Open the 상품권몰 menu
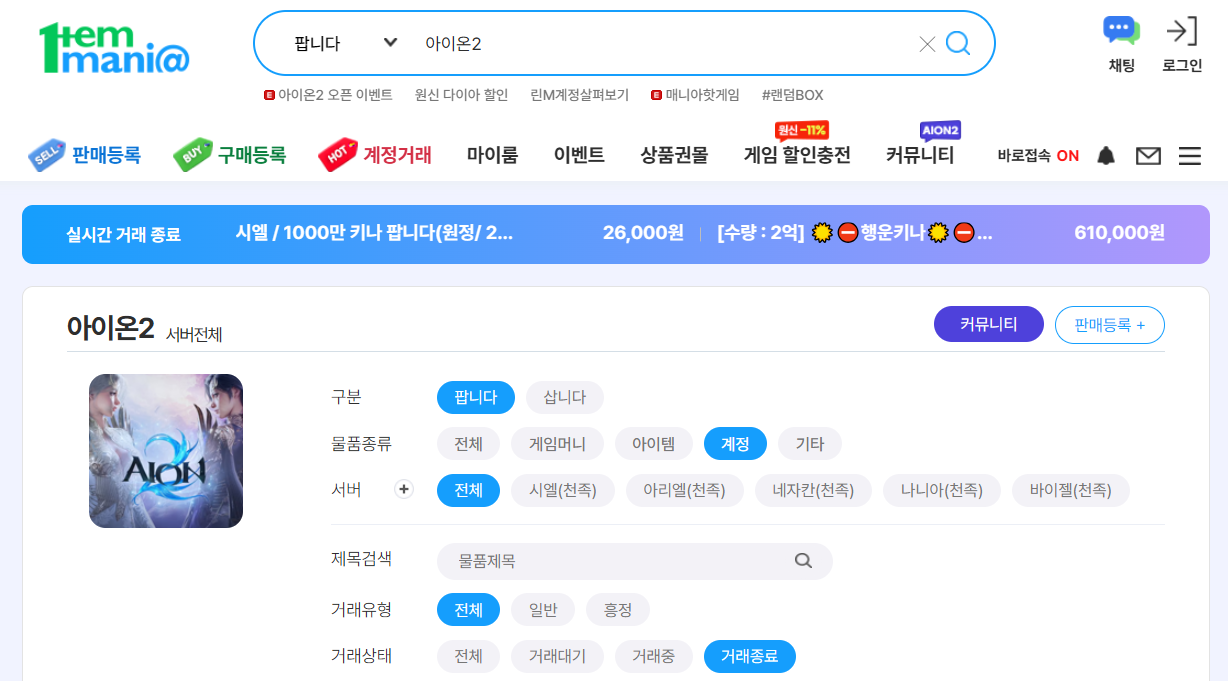This screenshot has width=1228, height=681. click(x=674, y=156)
